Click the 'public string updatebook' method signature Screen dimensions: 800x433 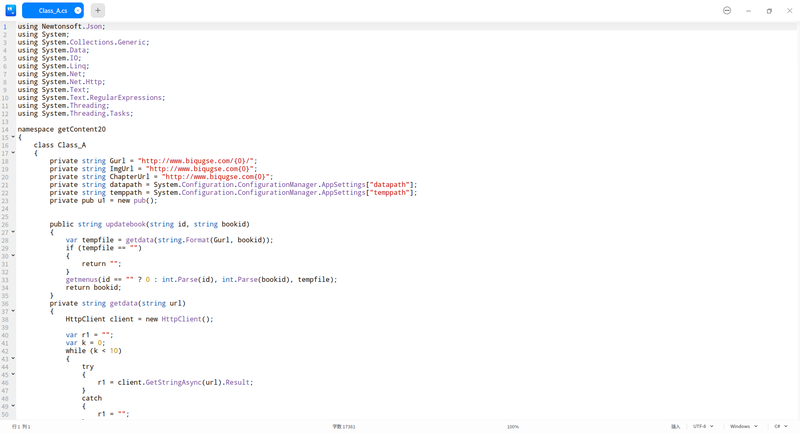click(x=149, y=224)
